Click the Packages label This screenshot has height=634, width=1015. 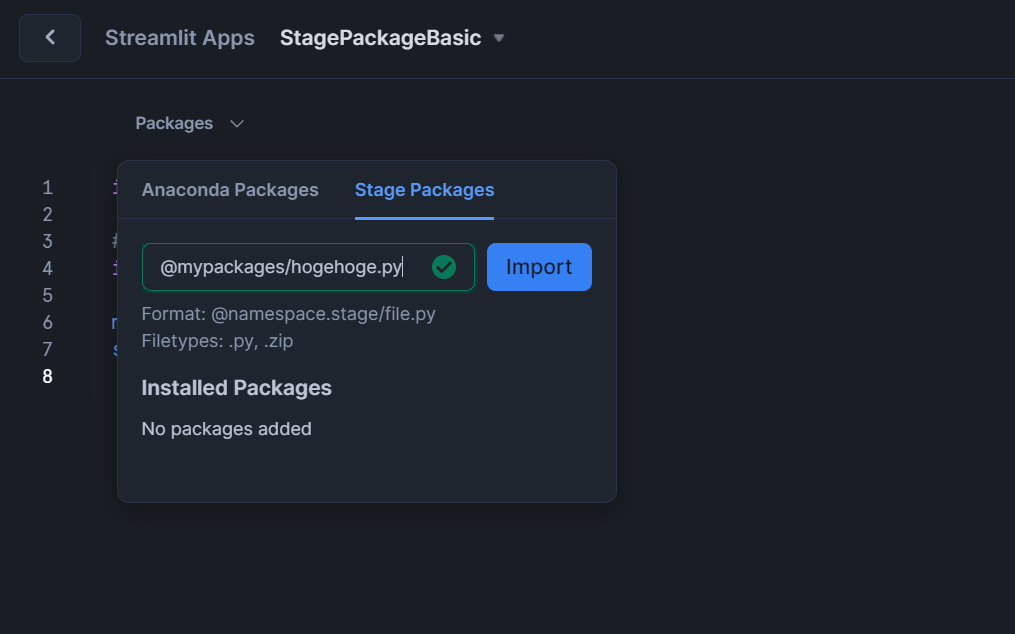click(174, 123)
